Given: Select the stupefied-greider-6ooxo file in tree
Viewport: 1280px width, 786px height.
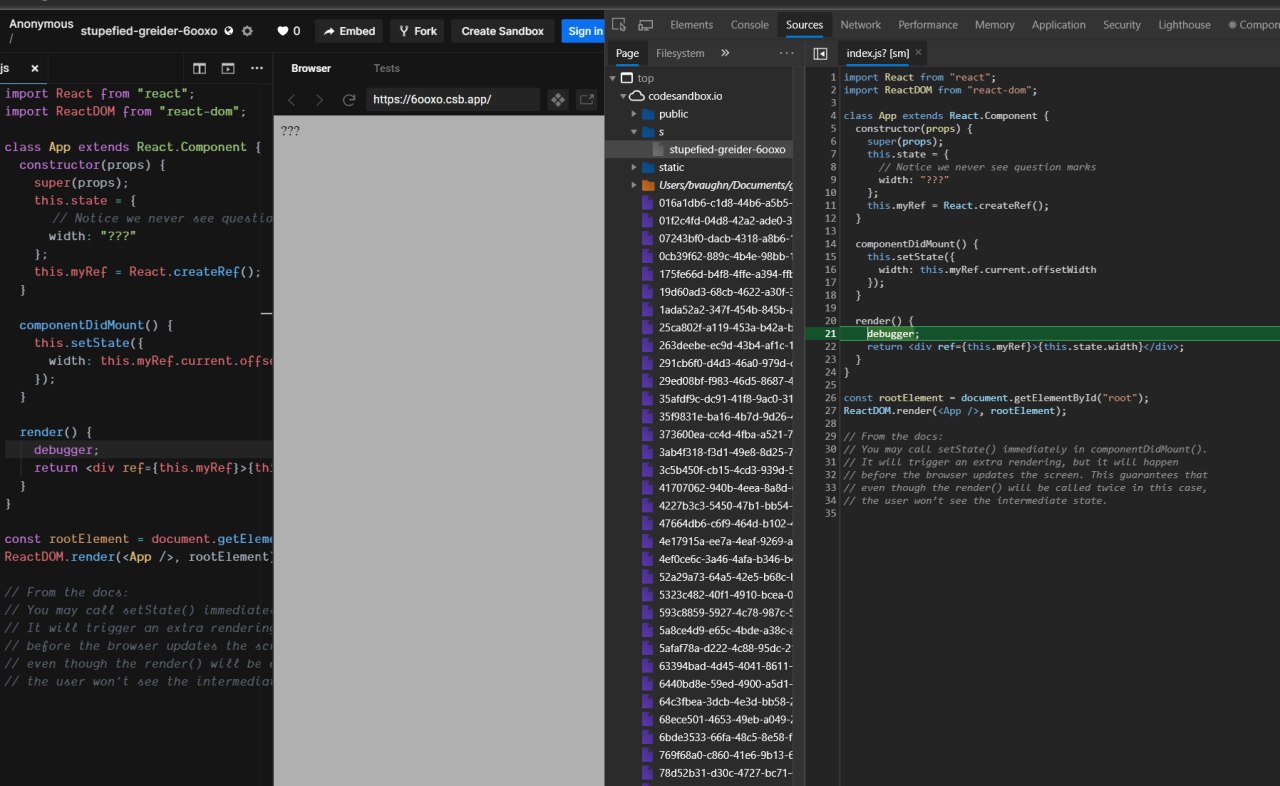Looking at the screenshot, I should point(727,149).
